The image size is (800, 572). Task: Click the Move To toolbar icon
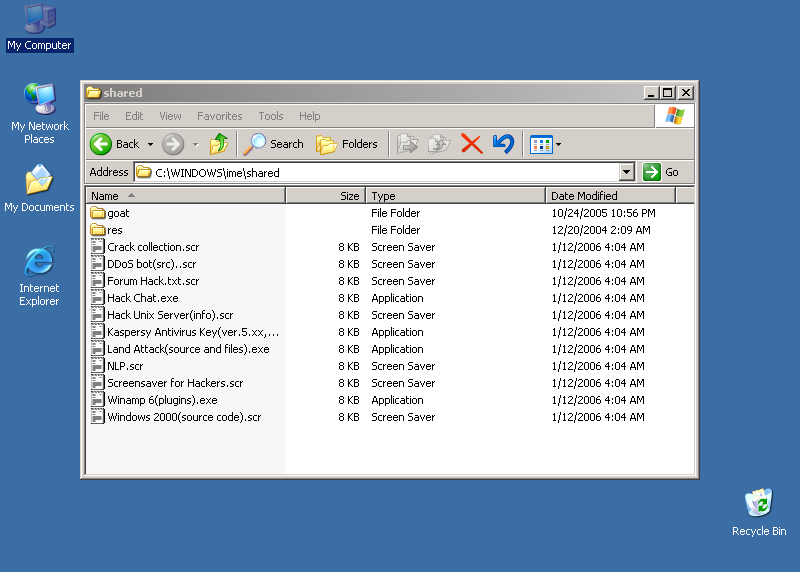coord(407,144)
